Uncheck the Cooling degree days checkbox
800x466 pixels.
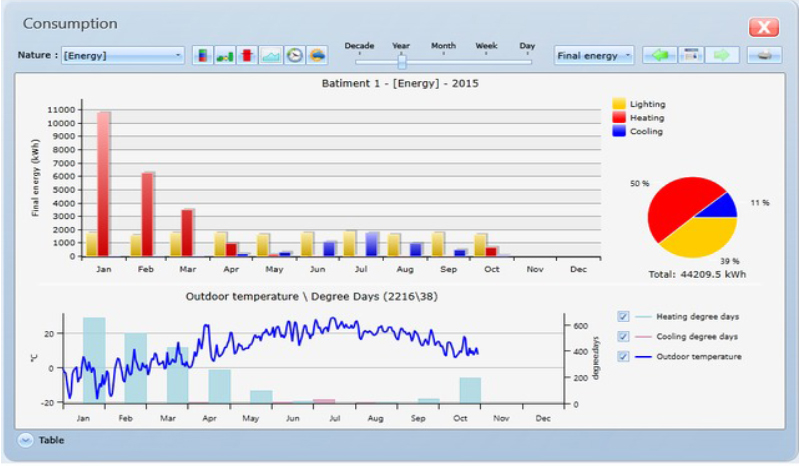click(x=623, y=337)
